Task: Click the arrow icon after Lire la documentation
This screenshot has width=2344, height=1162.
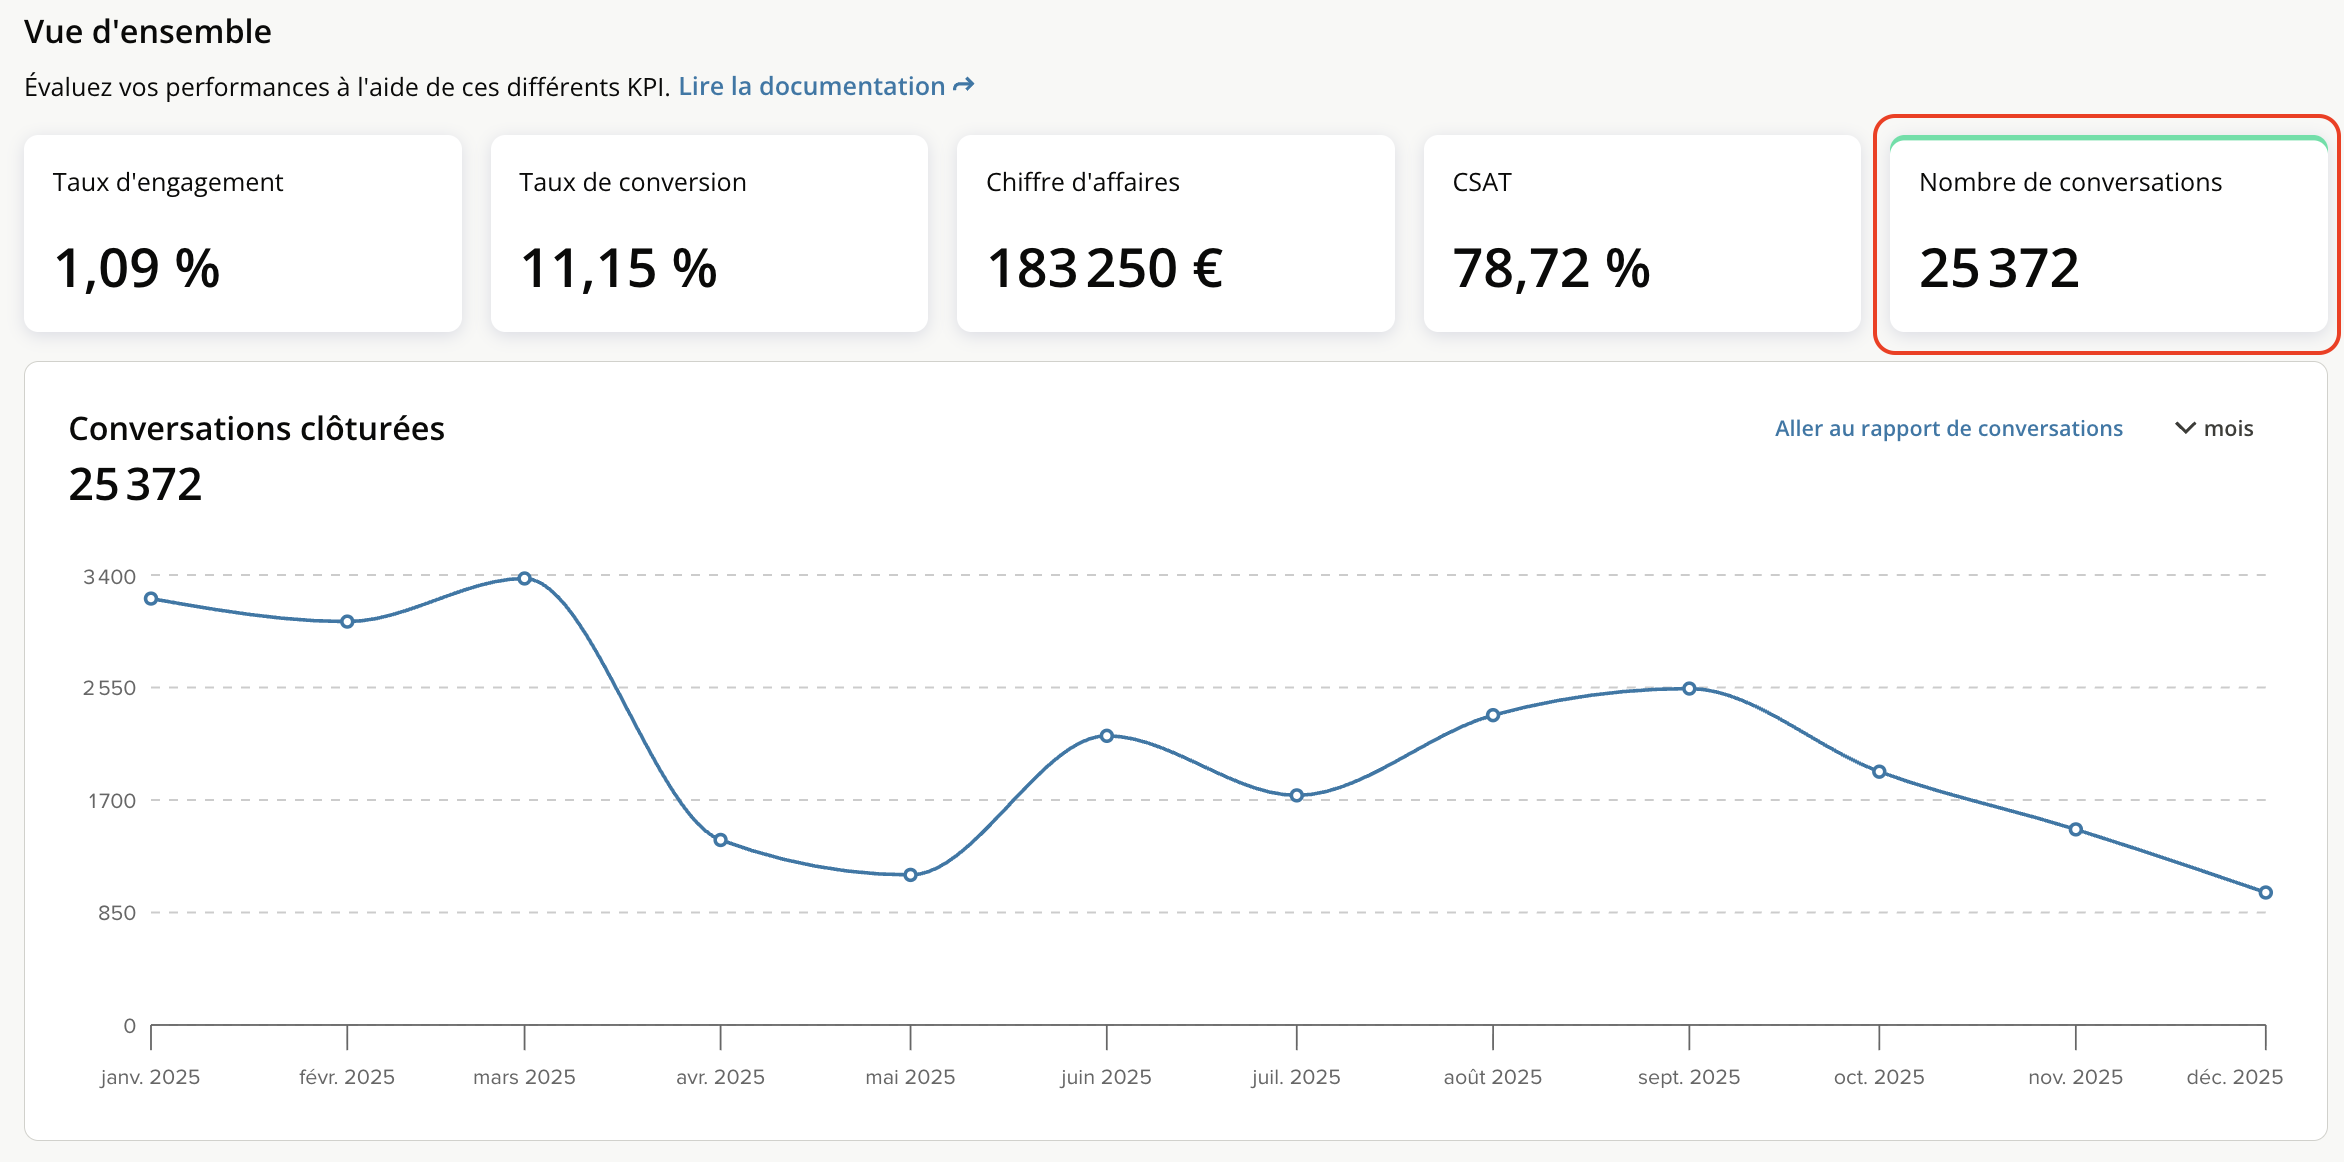Action: tap(963, 86)
